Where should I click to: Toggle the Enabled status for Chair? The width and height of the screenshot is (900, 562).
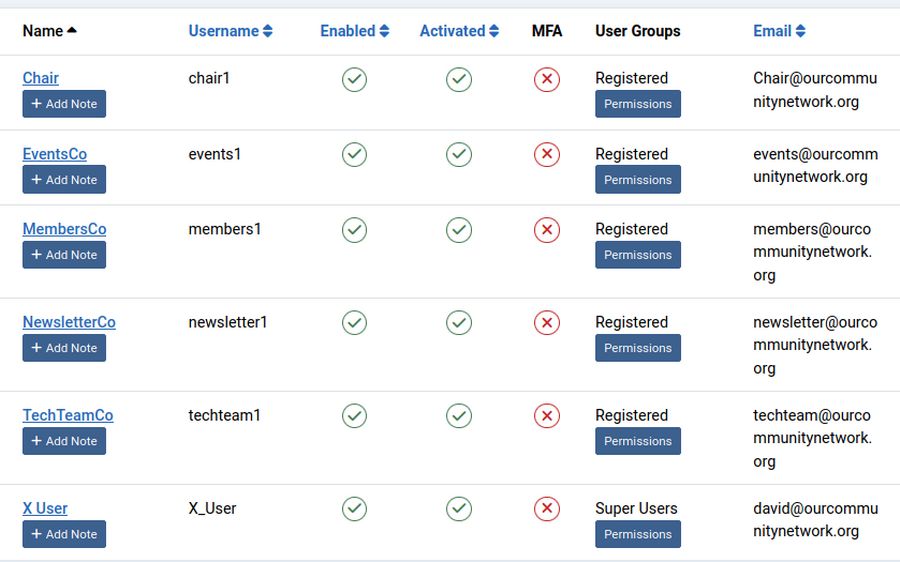(x=354, y=79)
